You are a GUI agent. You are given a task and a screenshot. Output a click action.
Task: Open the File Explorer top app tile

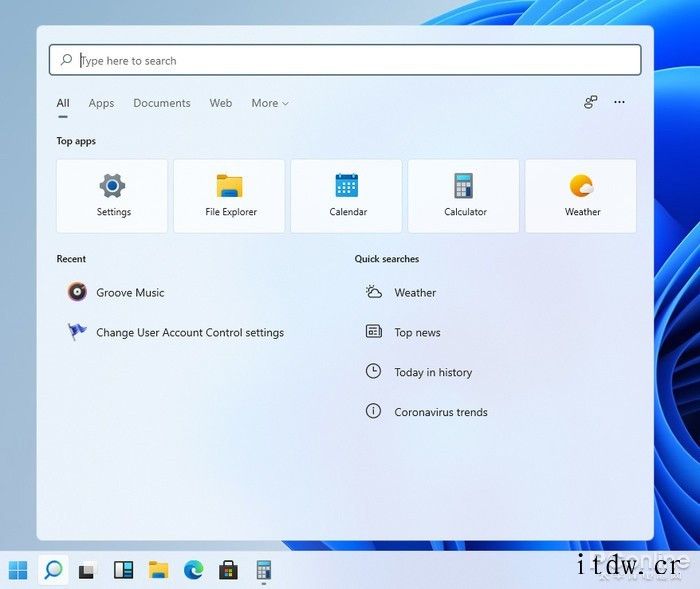click(x=229, y=196)
